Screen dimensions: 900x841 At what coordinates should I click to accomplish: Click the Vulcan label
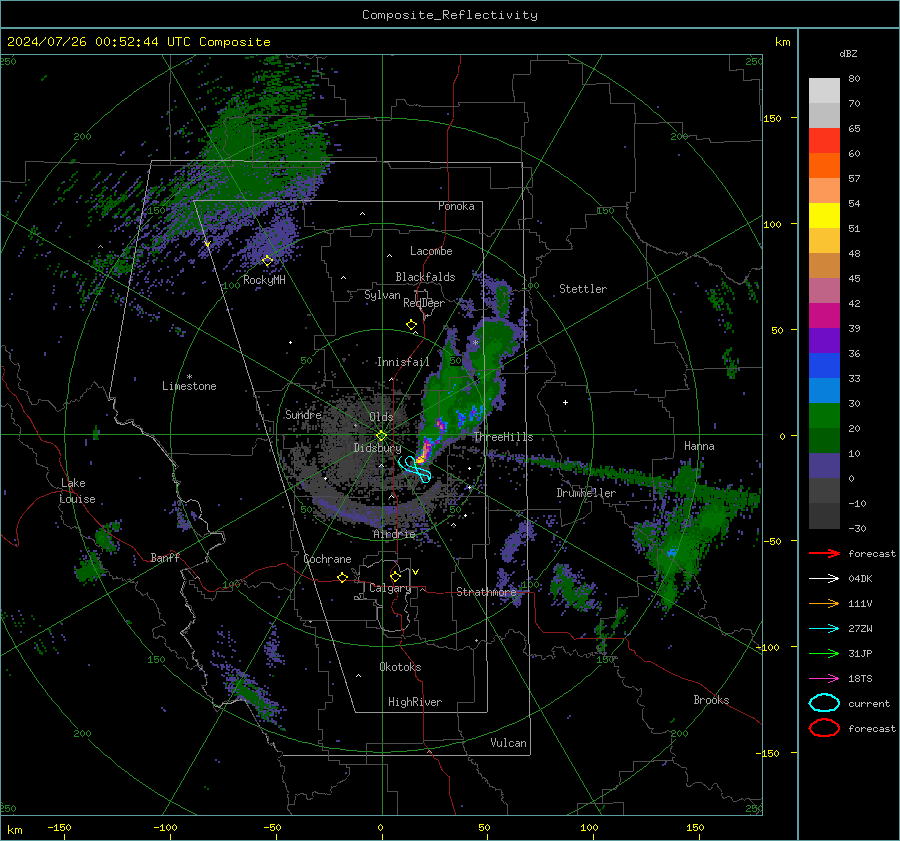pos(509,743)
